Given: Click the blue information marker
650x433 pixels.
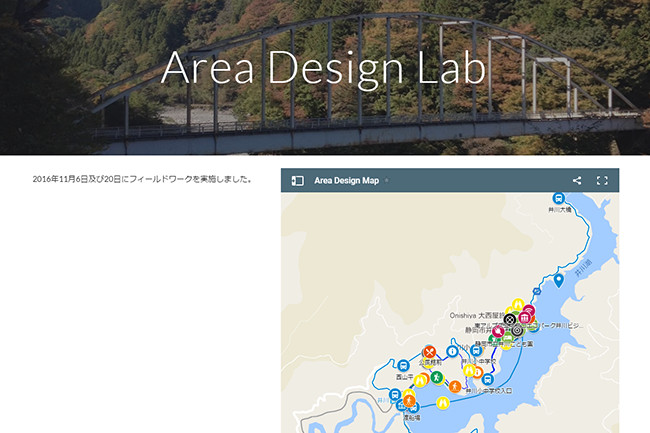Looking at the screenshot, I should tap(452, 352).
